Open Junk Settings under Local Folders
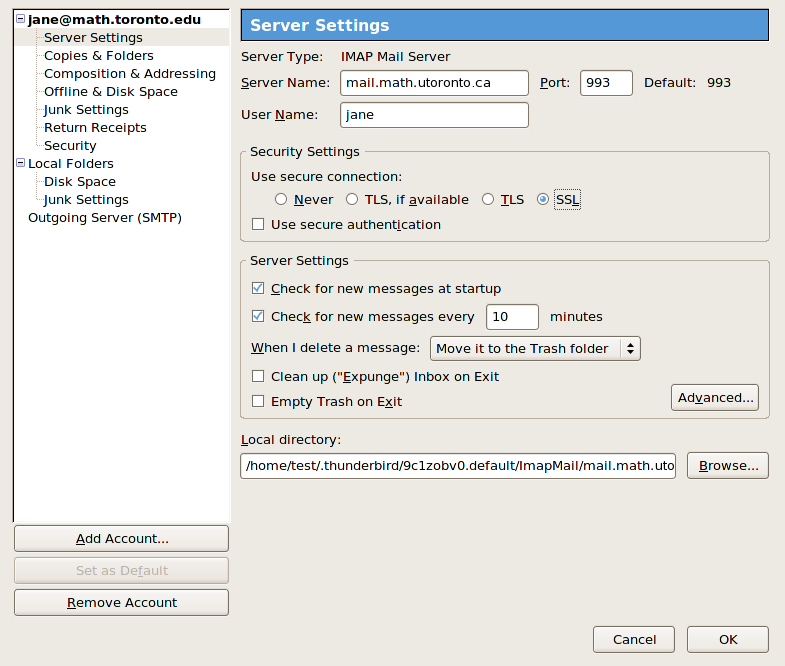The width and height of the screenshot is (785, 666). pos(86,200)
